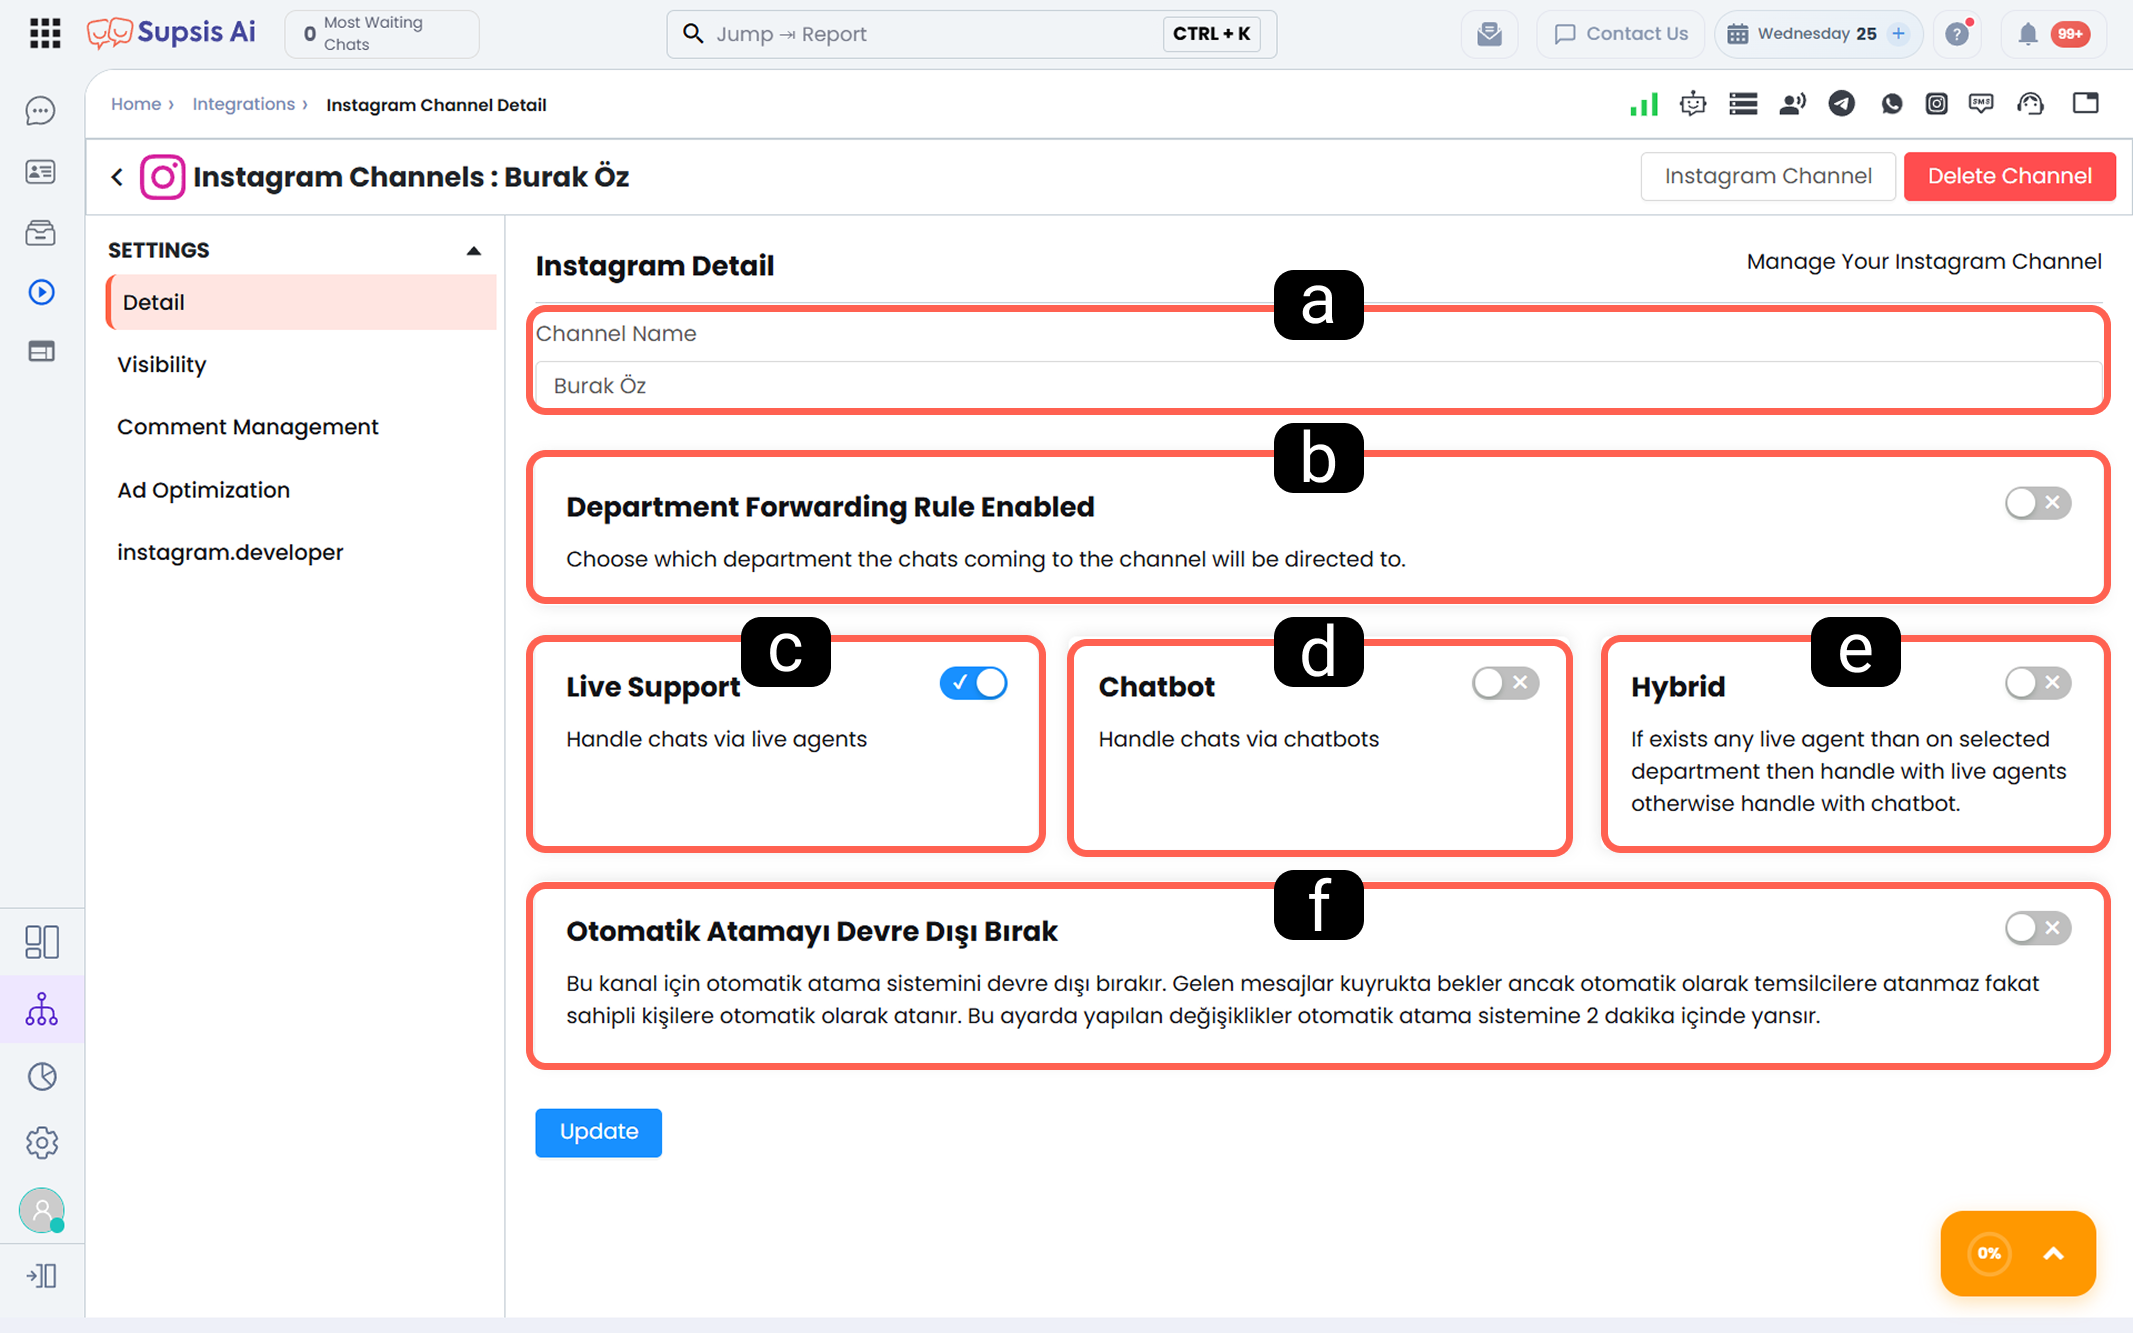Viewport: 2133px width, 1333px height.
Task: Click the headset support icon in toolbar
Action: [x=2031, y=104]
